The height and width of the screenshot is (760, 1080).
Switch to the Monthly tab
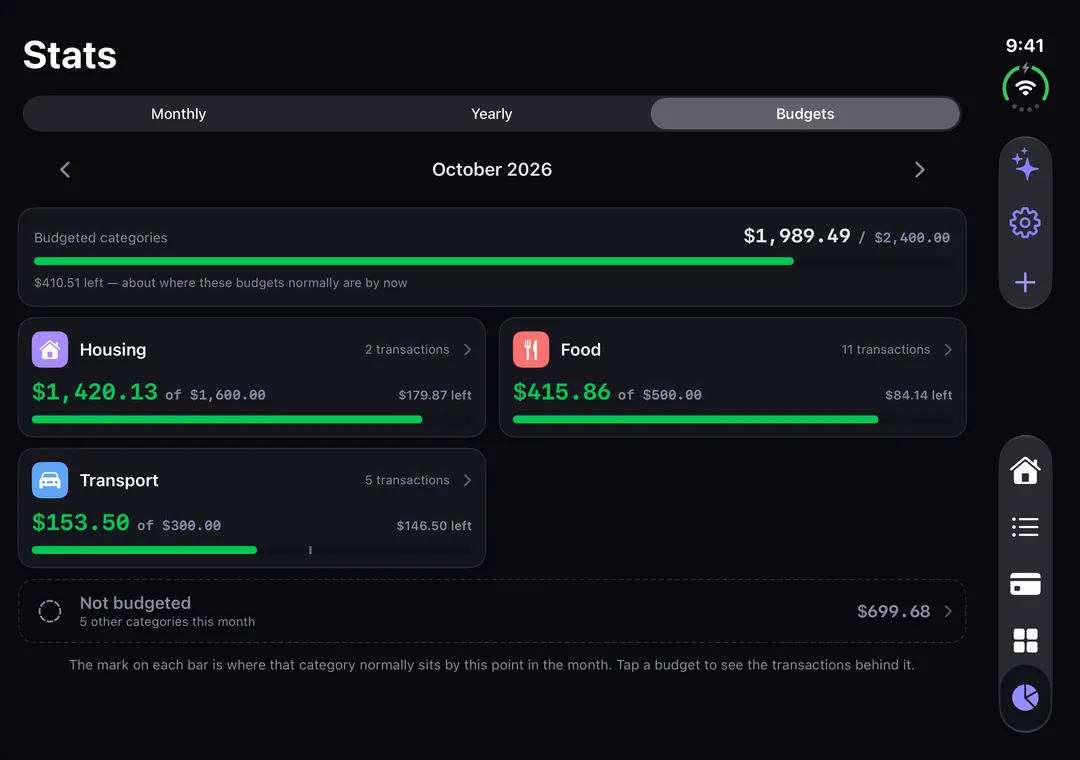pos(178,114)
